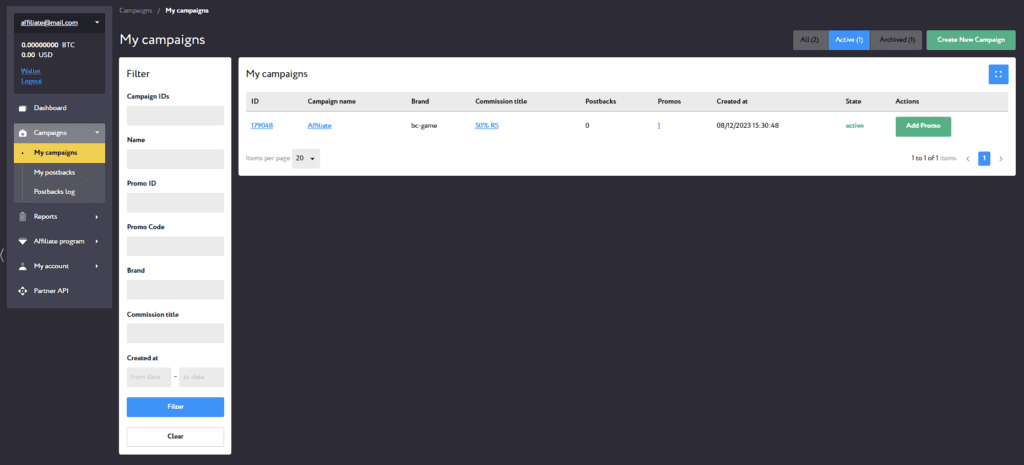This screenshot has width=1024, height=465.
Task: Click the Dashboard monitor icon in sidebar
Action: click(x=23, y=108)
